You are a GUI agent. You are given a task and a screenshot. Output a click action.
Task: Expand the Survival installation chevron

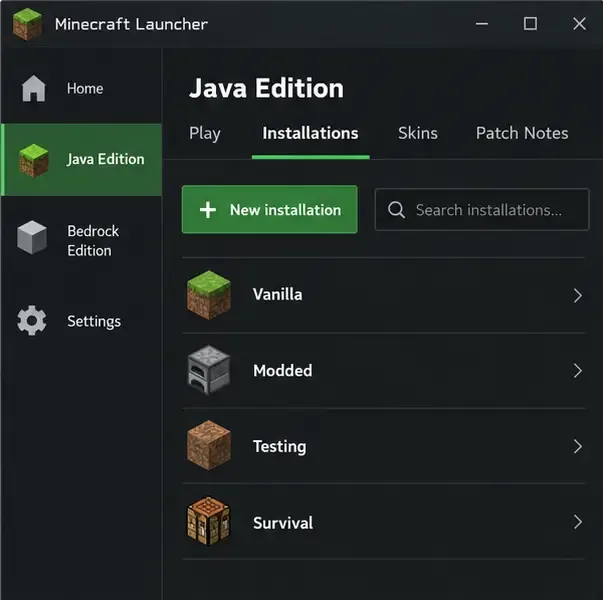coord(577,522)
